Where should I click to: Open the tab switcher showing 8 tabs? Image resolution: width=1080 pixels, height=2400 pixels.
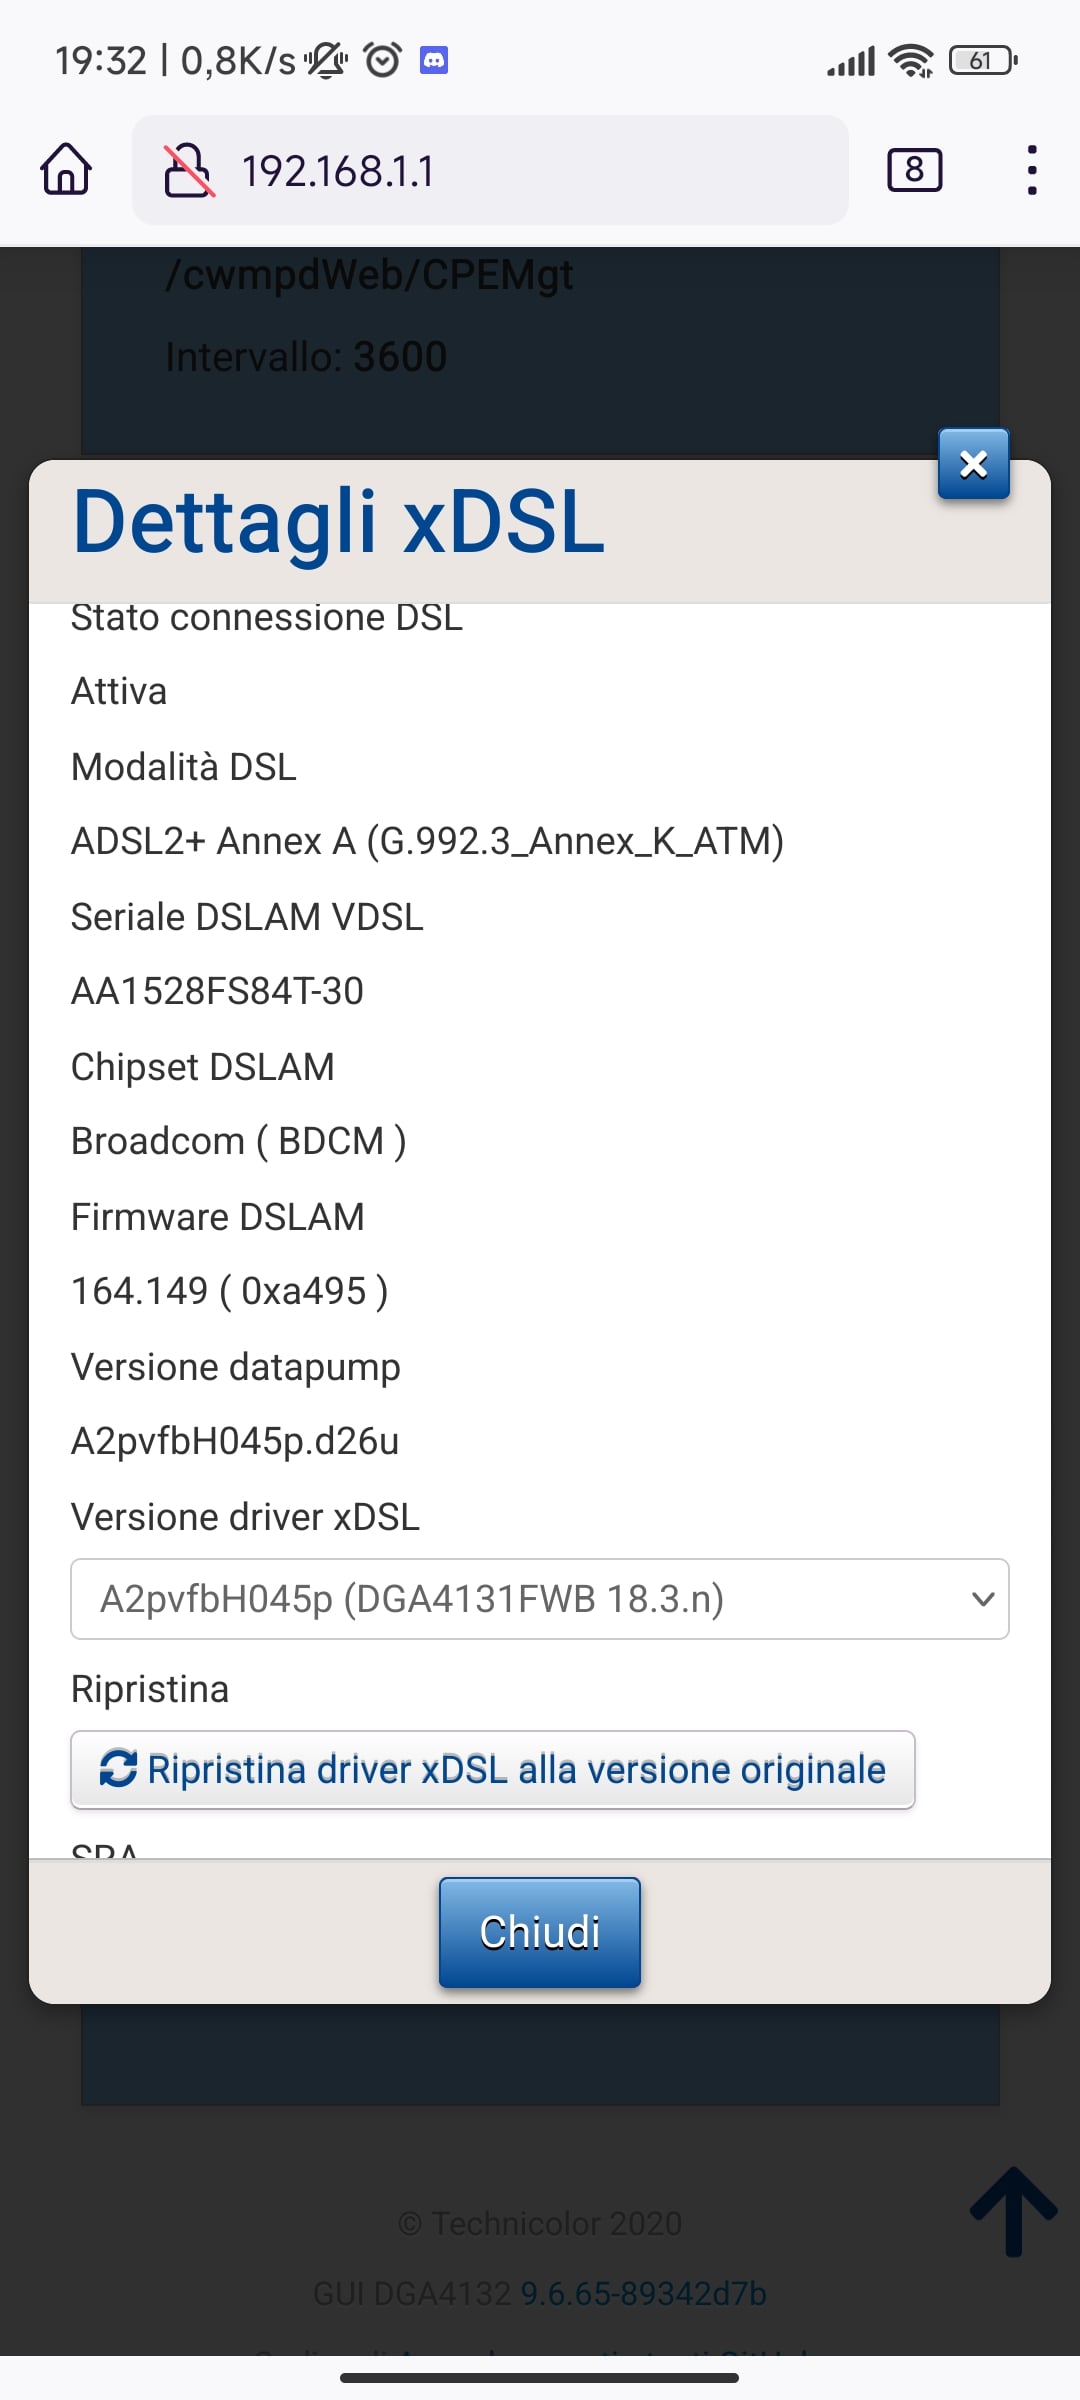click(x=914, y=170)
